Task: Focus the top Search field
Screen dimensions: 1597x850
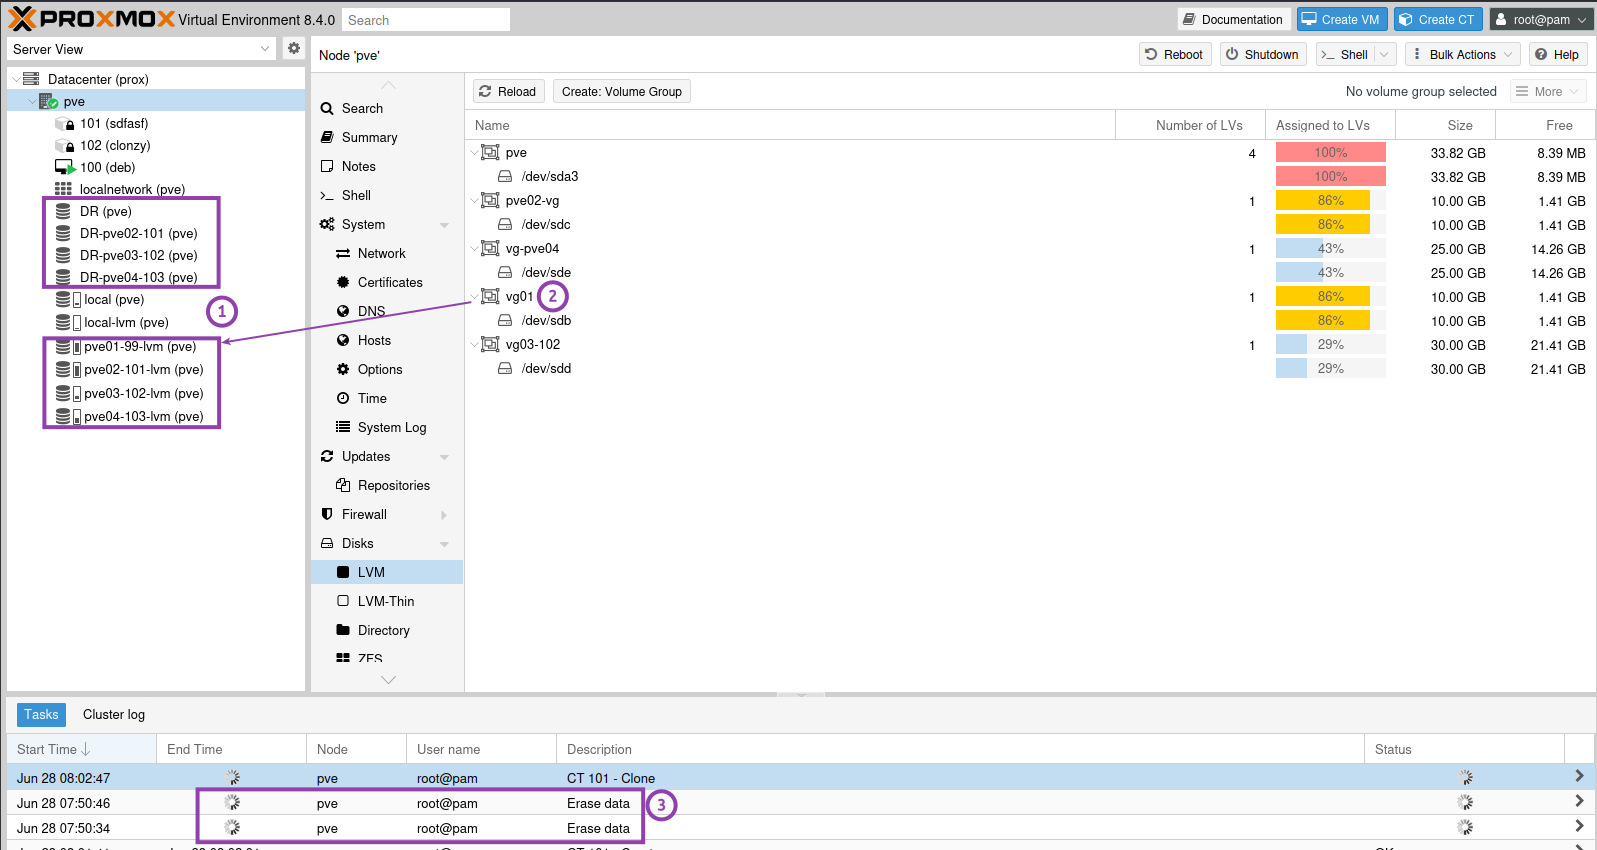Action: tap(426, 20)
